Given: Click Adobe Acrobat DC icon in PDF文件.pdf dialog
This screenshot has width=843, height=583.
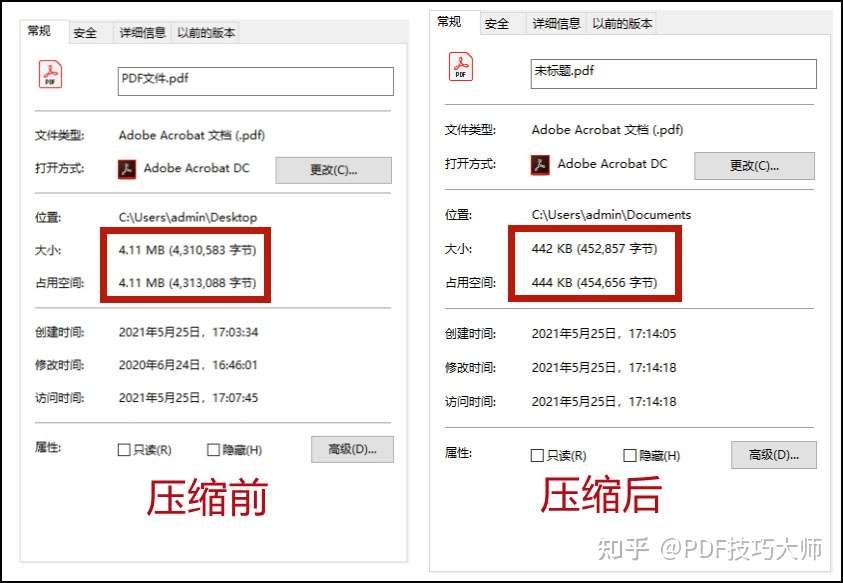Looking at the screenshot, I should (x=127, y=169).
